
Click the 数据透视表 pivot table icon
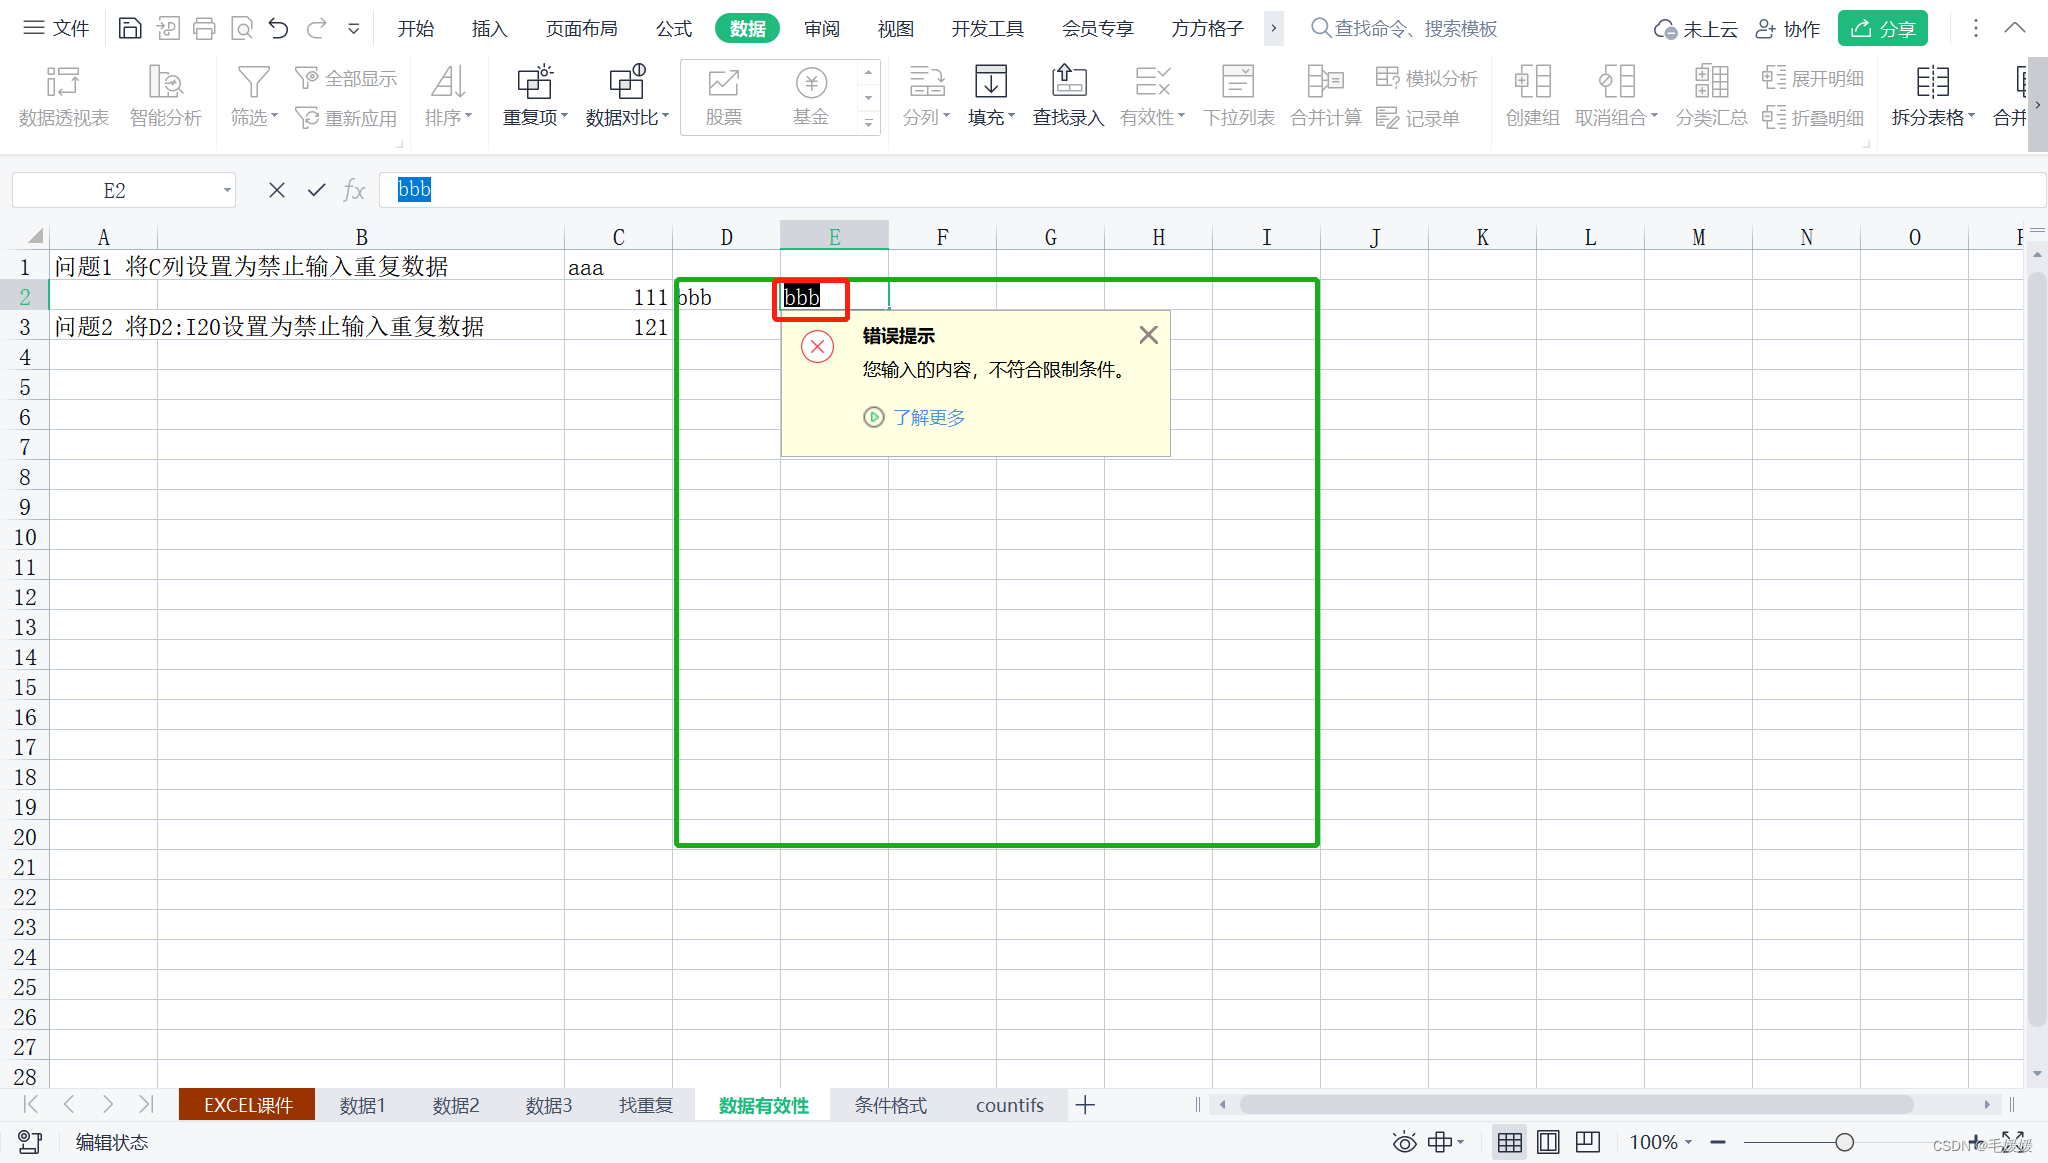tap(63, 82)
